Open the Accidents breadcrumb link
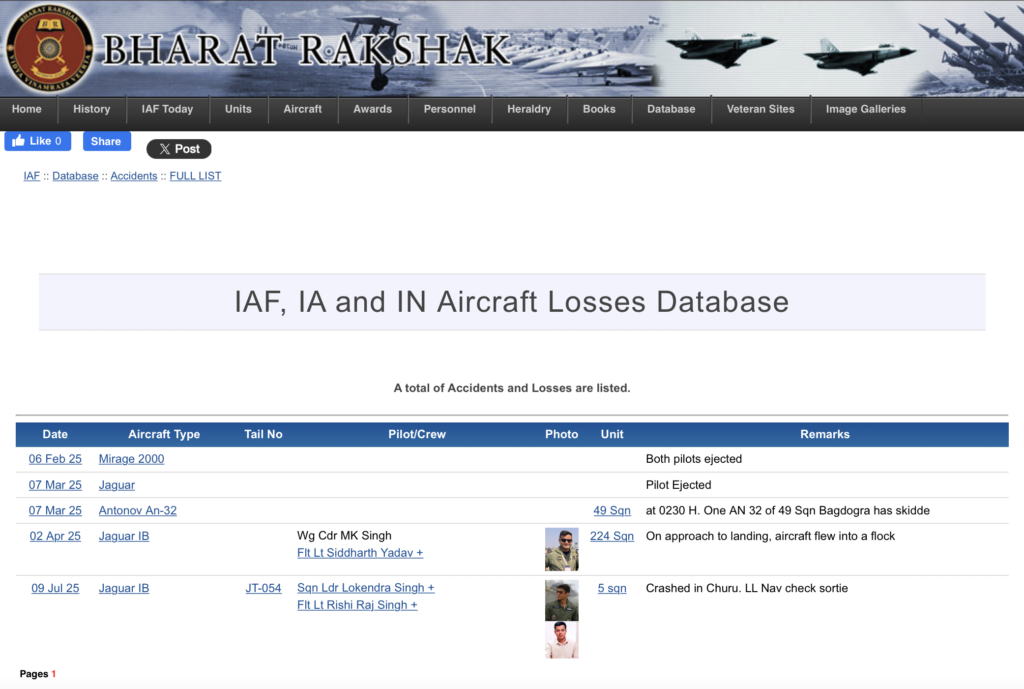The width and height of the screenshot is (1024, 689). (134, 176)
